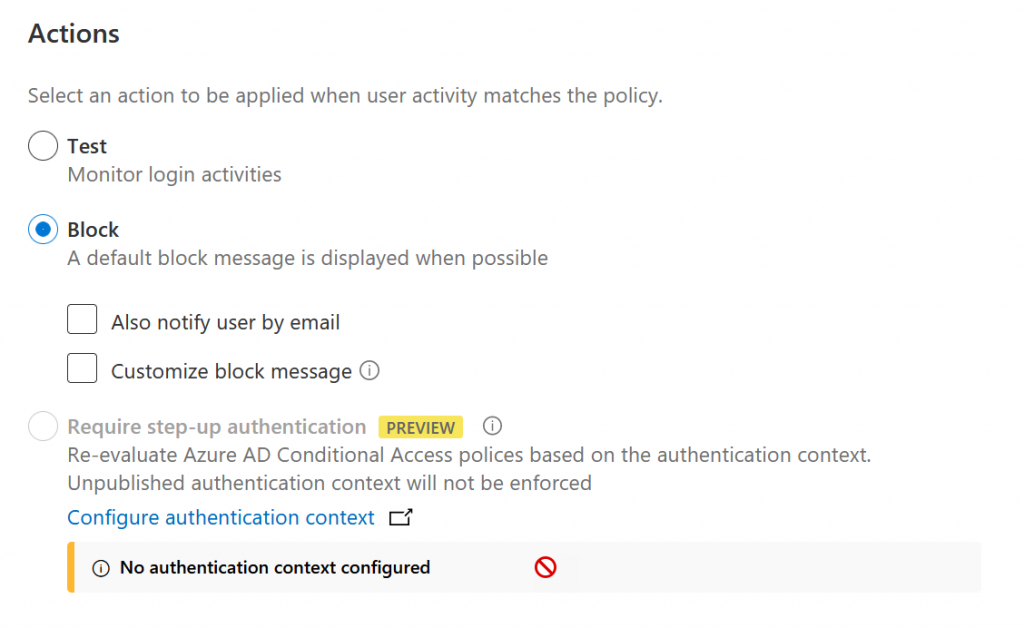Click the yellow PREVIEW badge
This screenshot has width=1024, height=628.
[421, 428]
